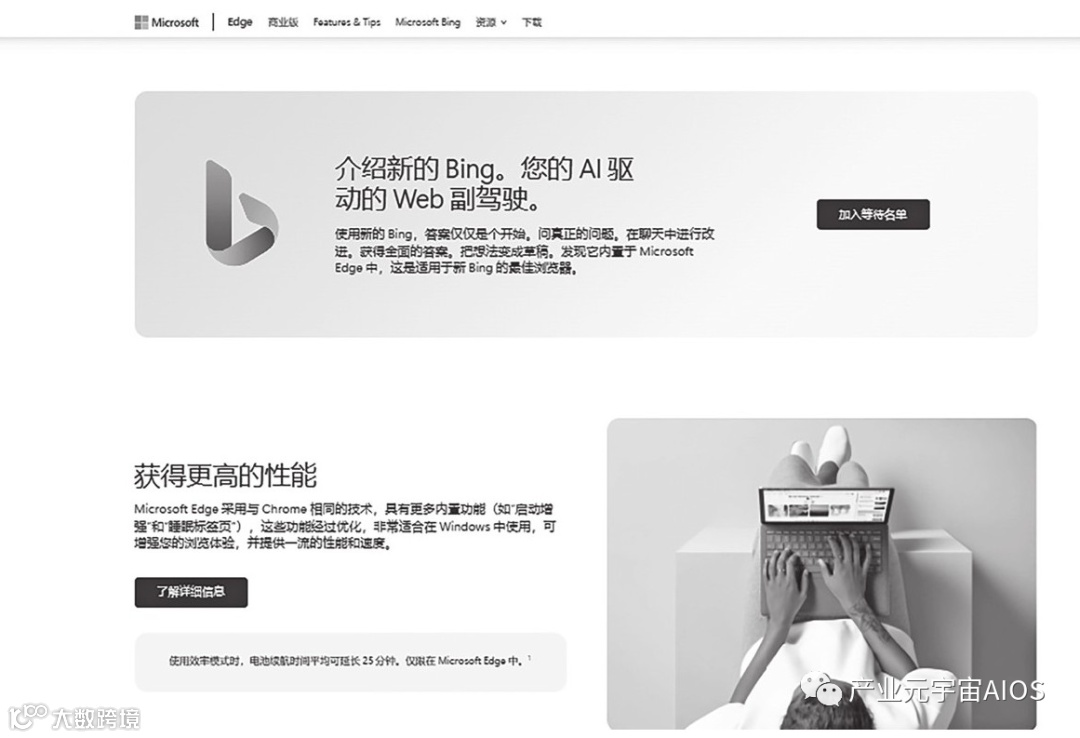
Task: Expand the 资源 dropdown menu
Action: coord(490,22)
